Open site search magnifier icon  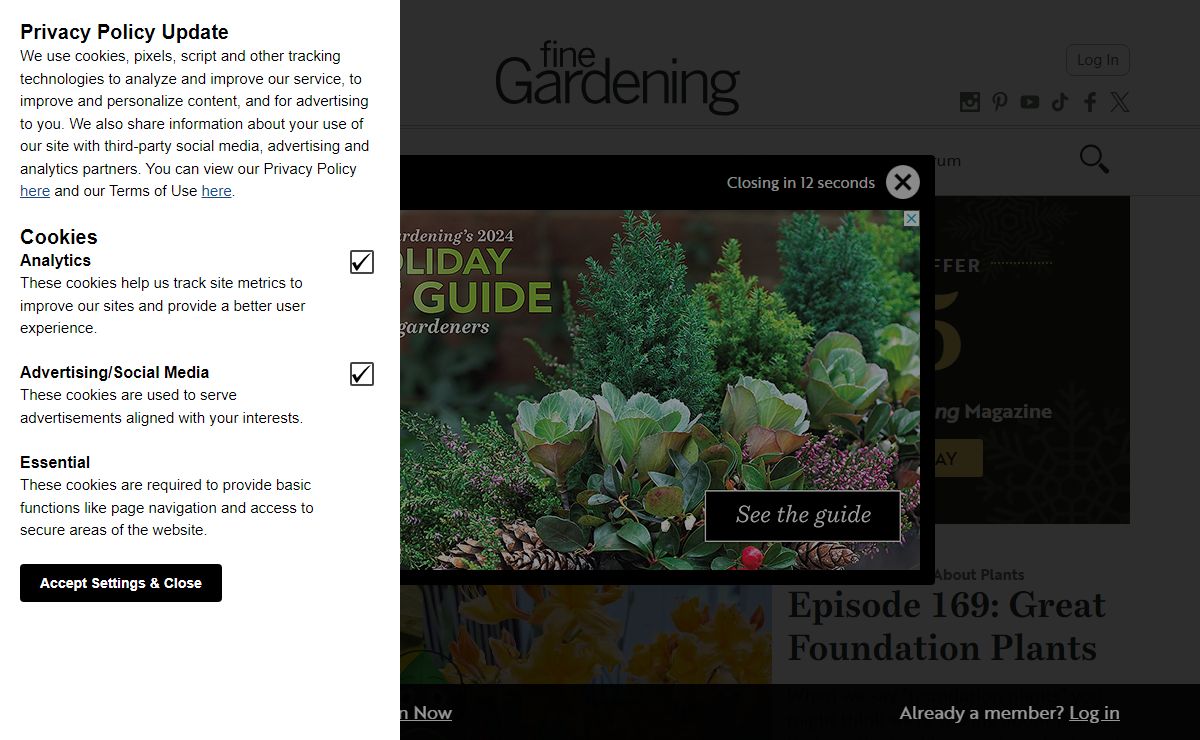pos(1094,159)
